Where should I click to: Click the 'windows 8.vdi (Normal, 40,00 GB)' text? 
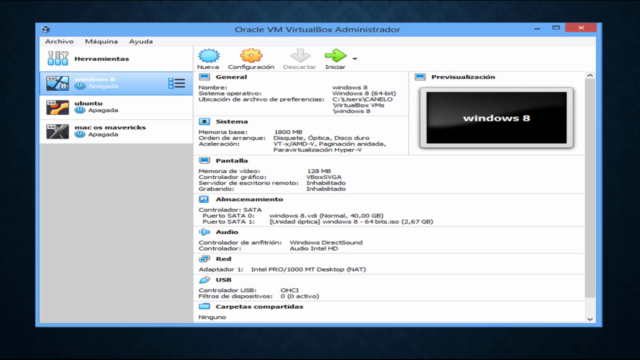(x=326, y=216)
